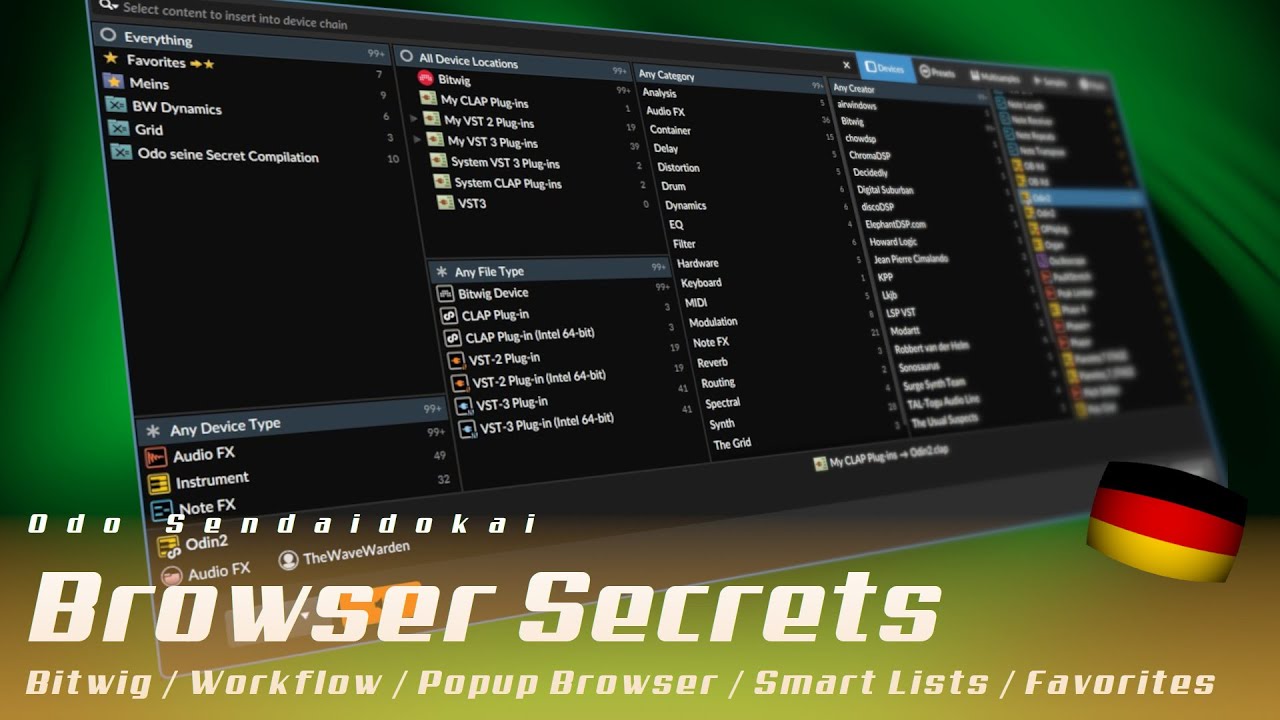The height and width of the screenshot is (720, 1280).
Task: Click the Audio FX device type icon
Action: click(156, 458)
